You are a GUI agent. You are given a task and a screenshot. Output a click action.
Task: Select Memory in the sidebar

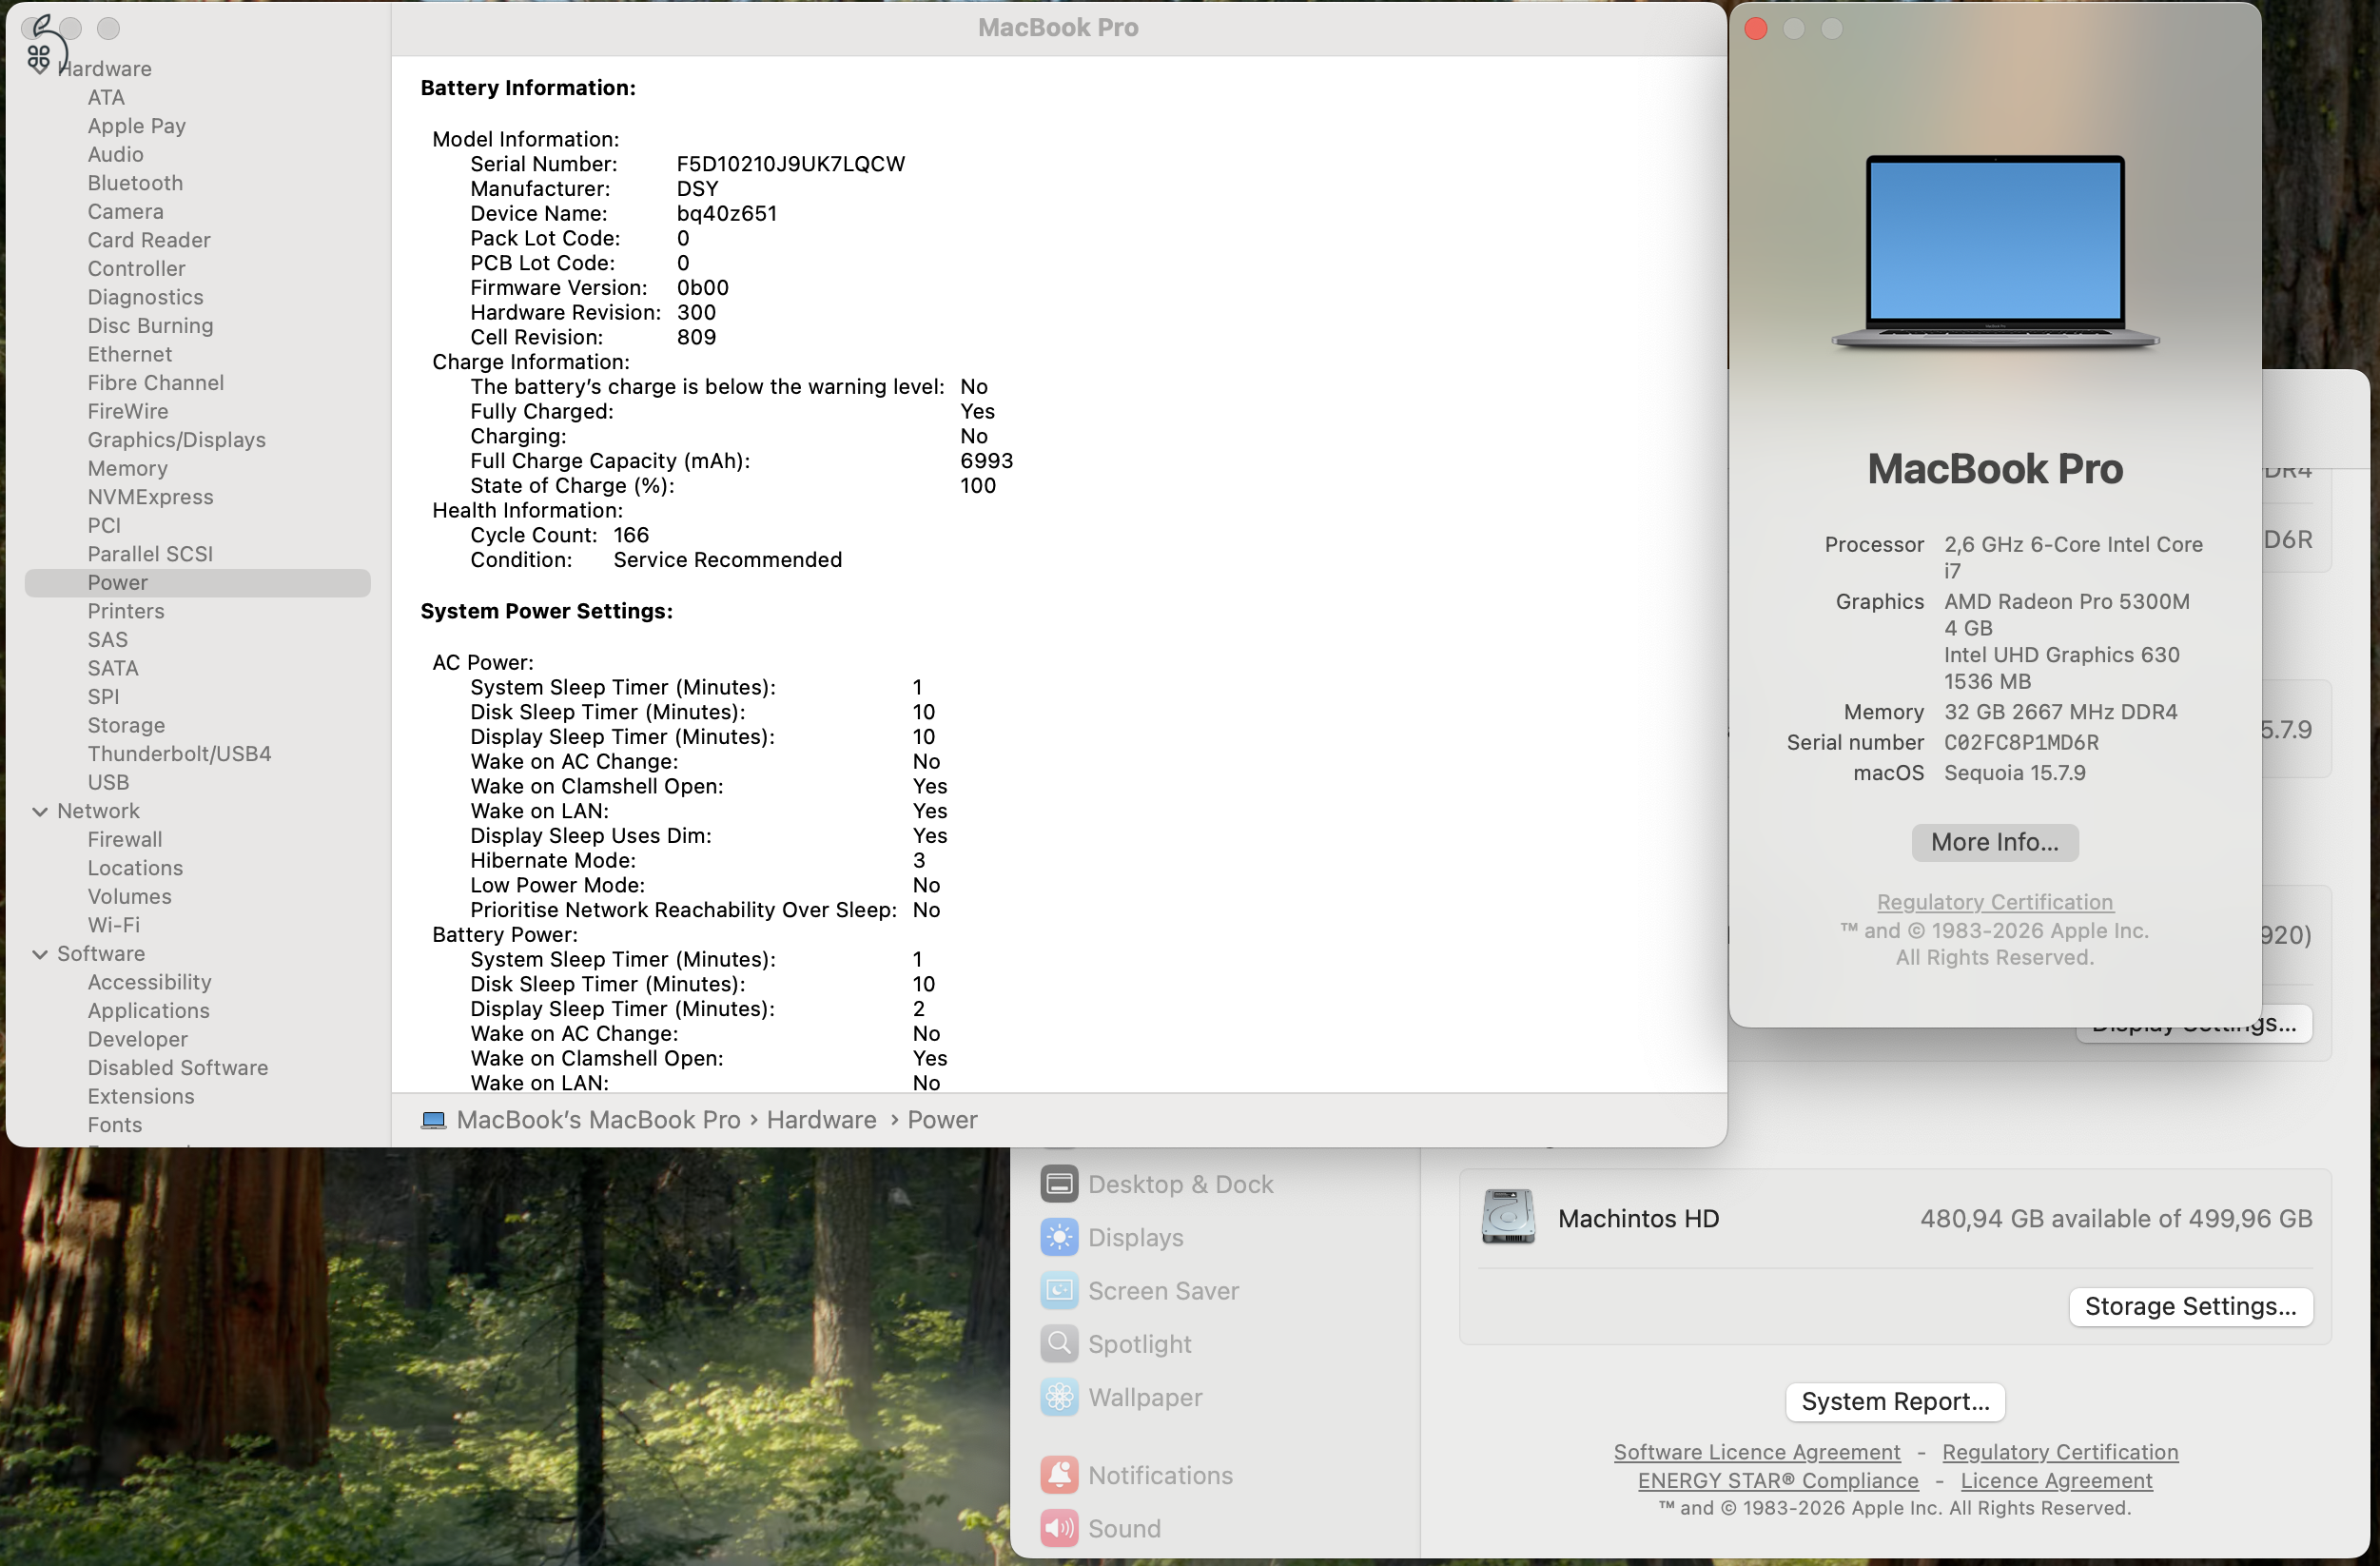tap(128, 468)
